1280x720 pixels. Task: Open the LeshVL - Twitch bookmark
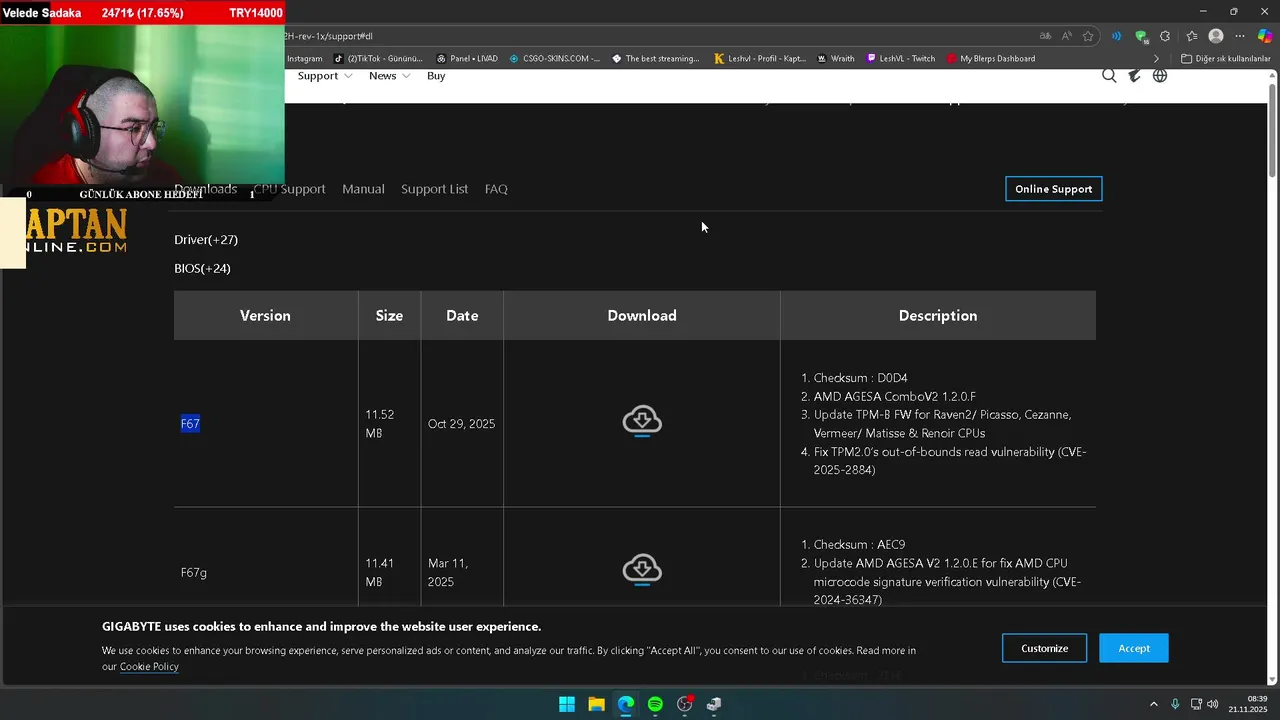click(x=901, y=59)
